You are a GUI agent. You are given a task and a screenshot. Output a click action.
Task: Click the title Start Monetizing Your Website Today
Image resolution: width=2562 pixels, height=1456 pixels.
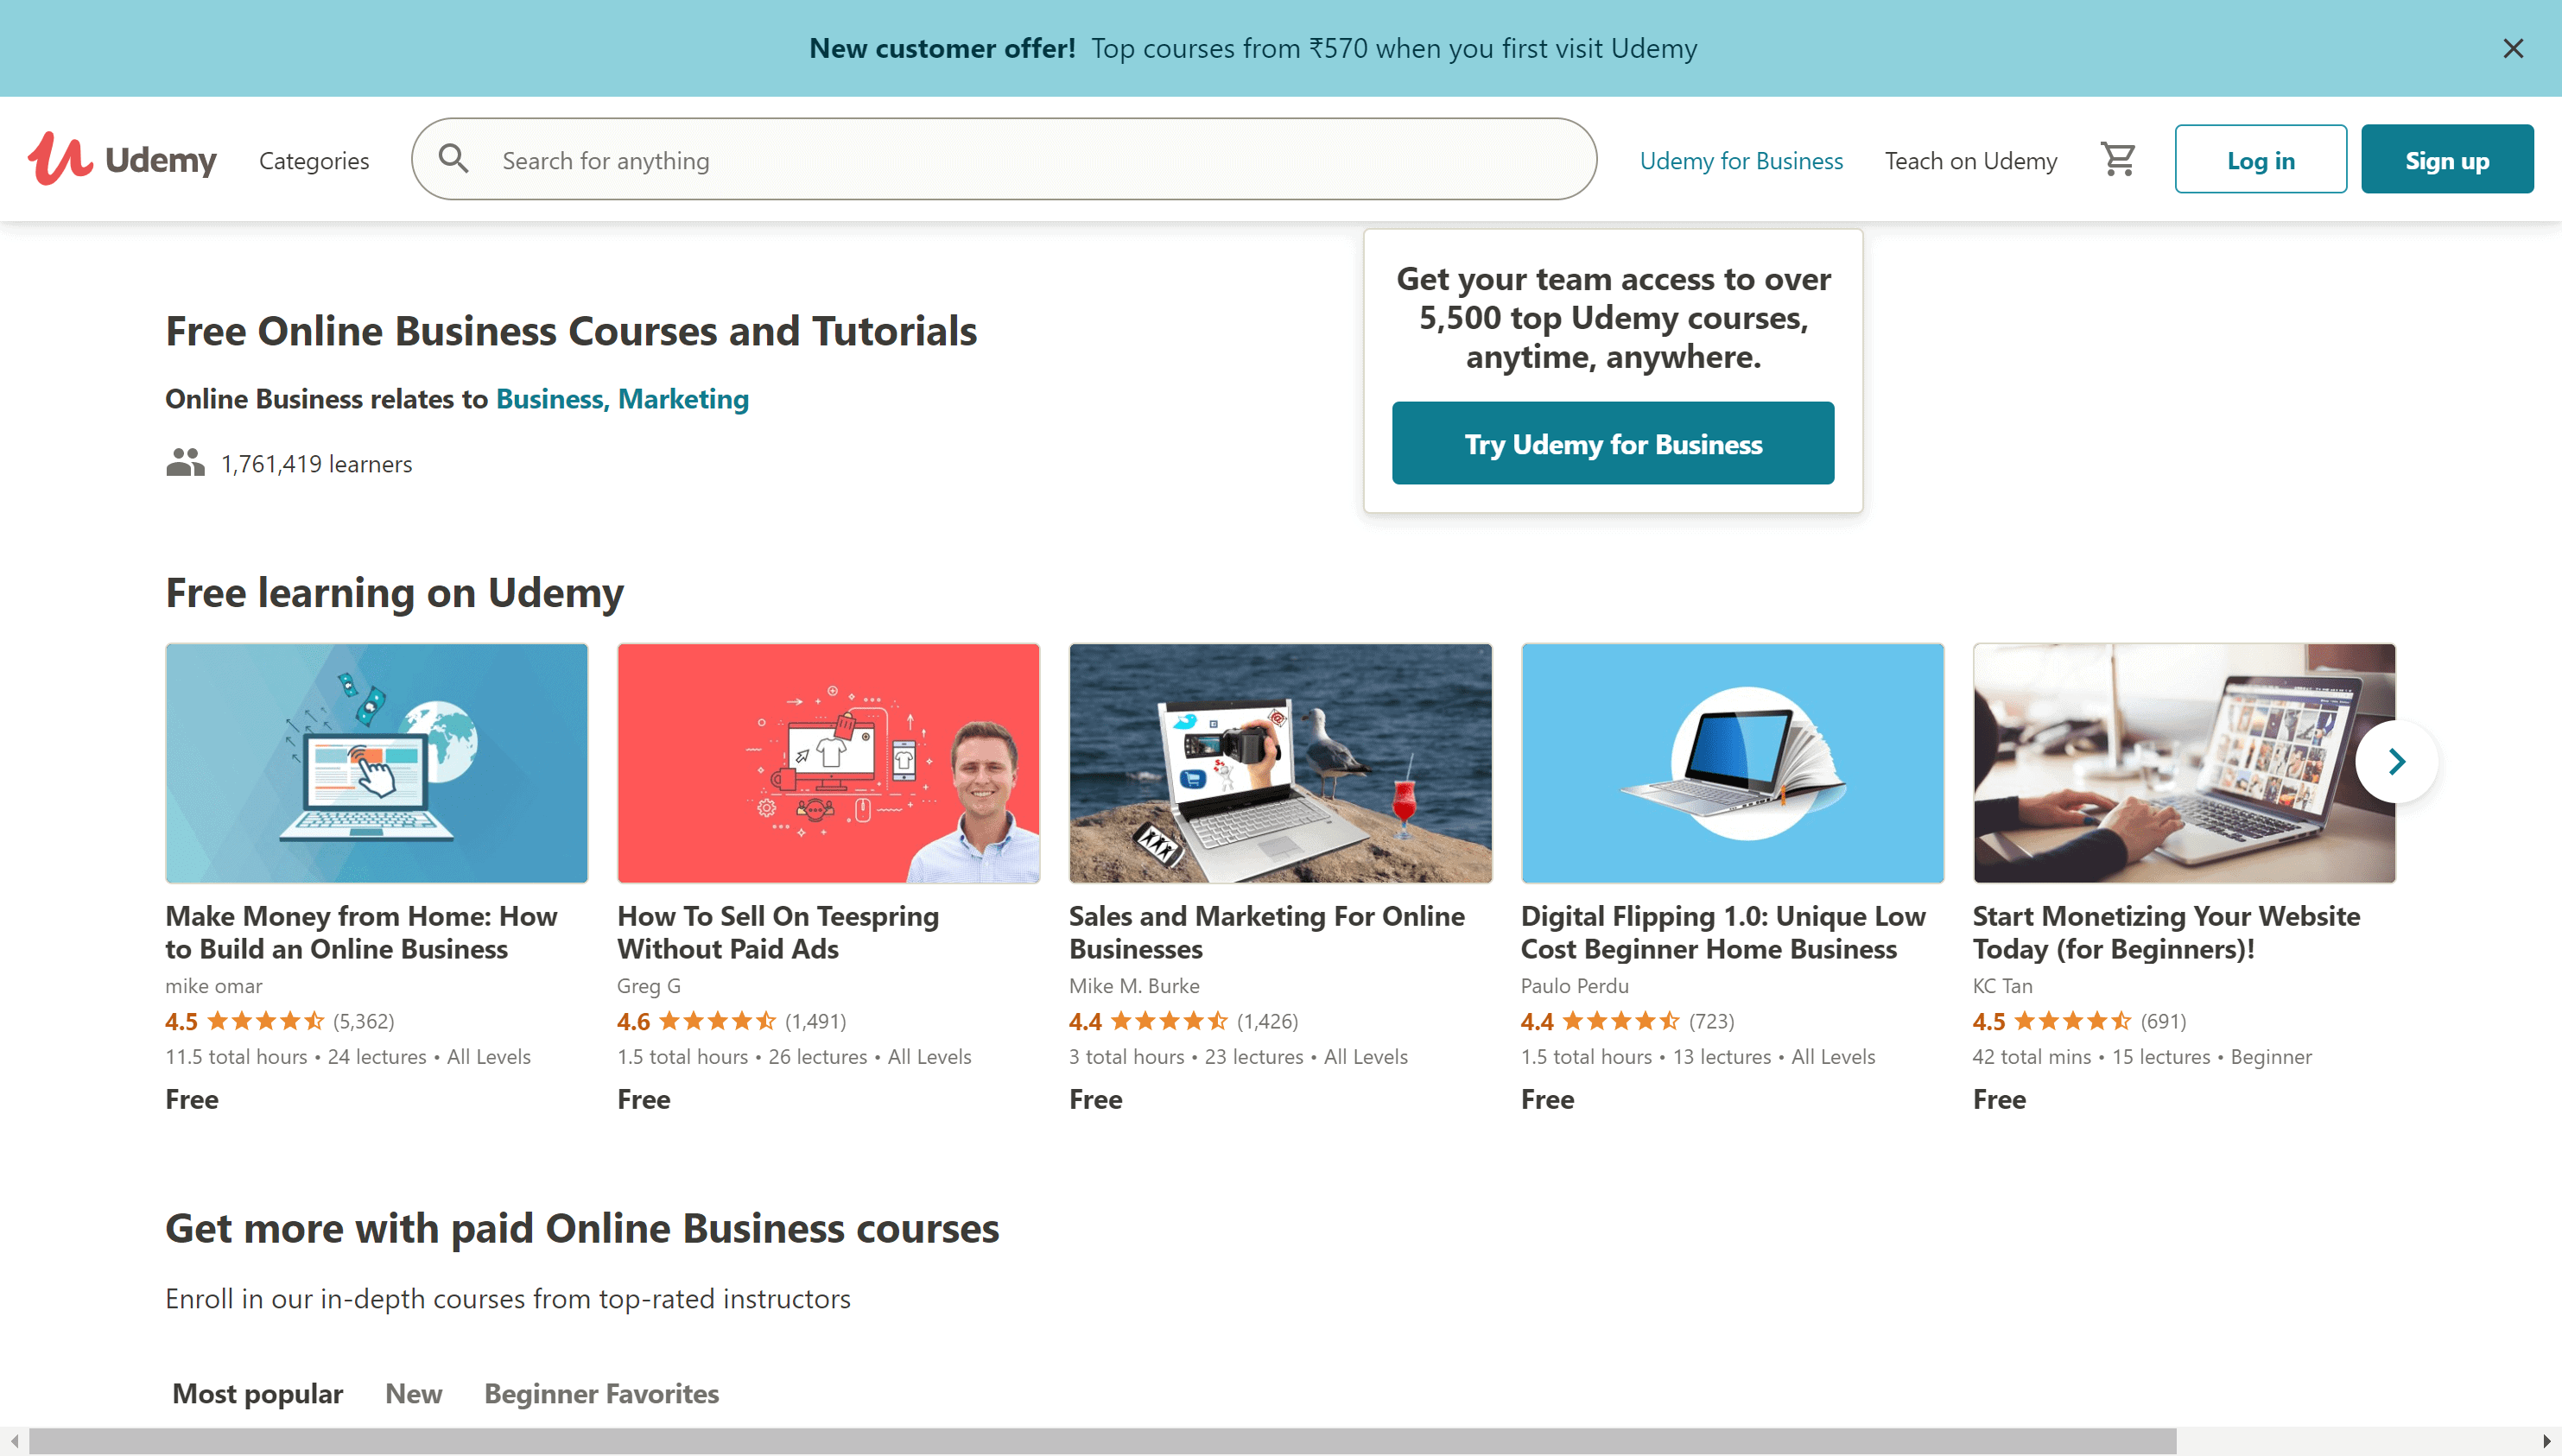click(2166, 932)
